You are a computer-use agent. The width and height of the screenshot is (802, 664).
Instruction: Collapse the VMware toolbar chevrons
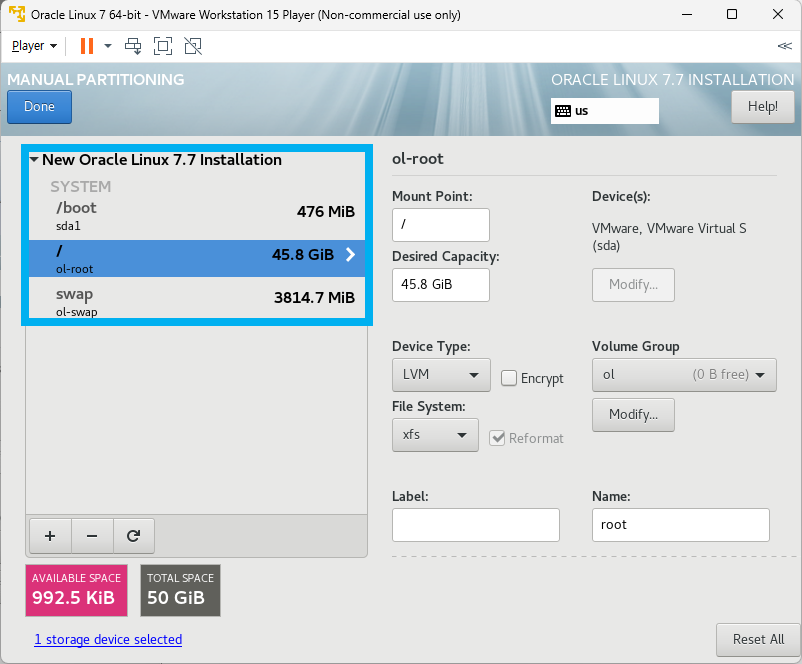[x=784, y=46]
